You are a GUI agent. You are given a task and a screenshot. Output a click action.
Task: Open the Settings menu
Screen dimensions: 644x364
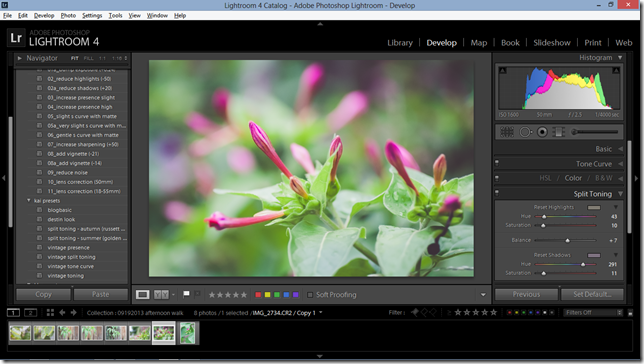pos(92,16)
